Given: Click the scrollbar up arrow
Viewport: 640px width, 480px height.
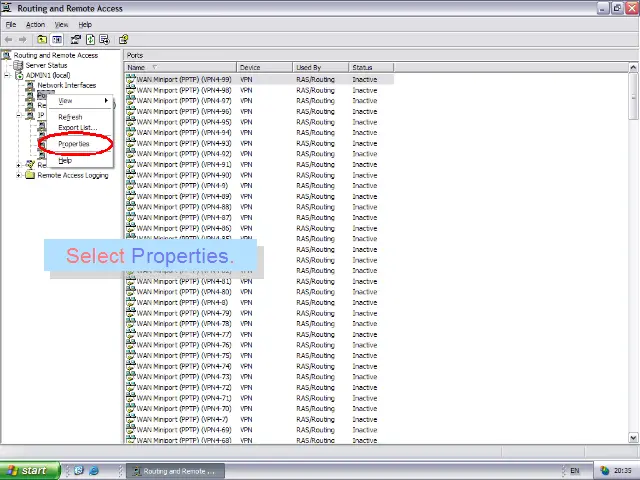Looking at the screenshot, I should 633,67.
